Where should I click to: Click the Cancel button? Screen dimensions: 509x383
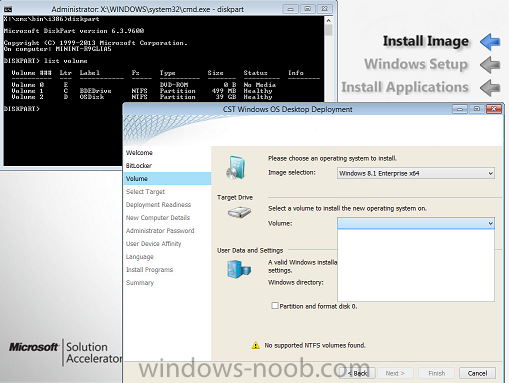[x=477, y=373]
